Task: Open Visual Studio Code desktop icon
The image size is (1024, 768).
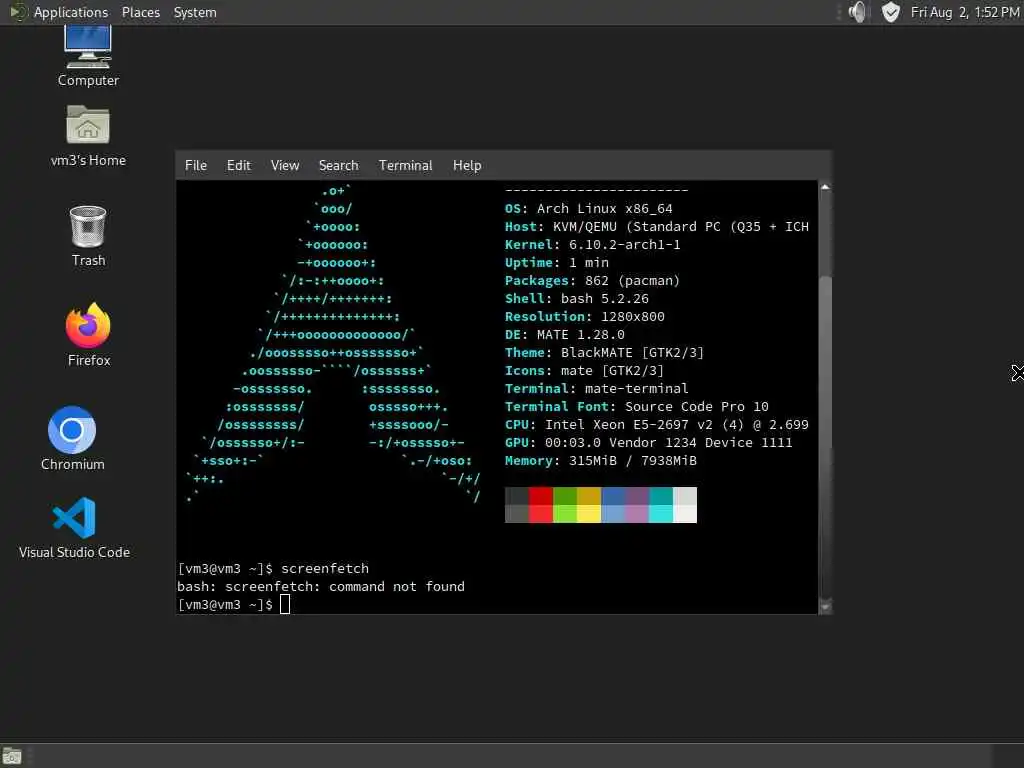Action: 74,528
